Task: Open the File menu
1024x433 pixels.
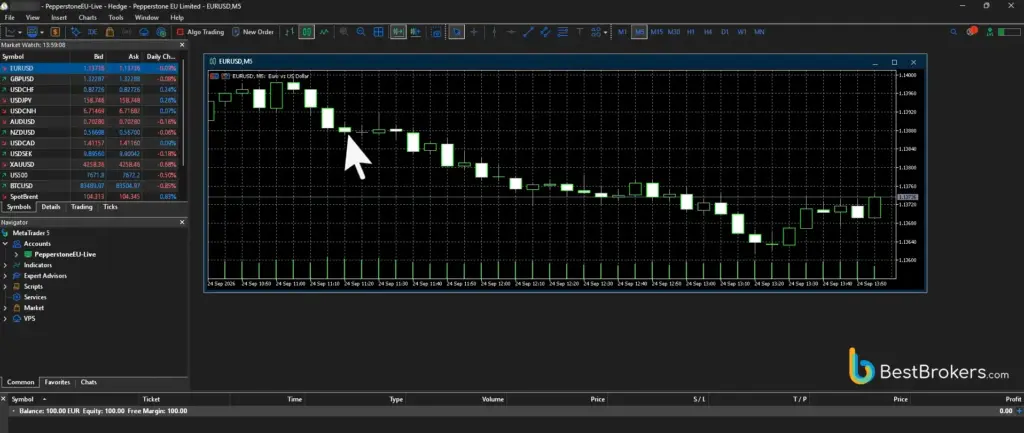Action: tap(10, 18)
